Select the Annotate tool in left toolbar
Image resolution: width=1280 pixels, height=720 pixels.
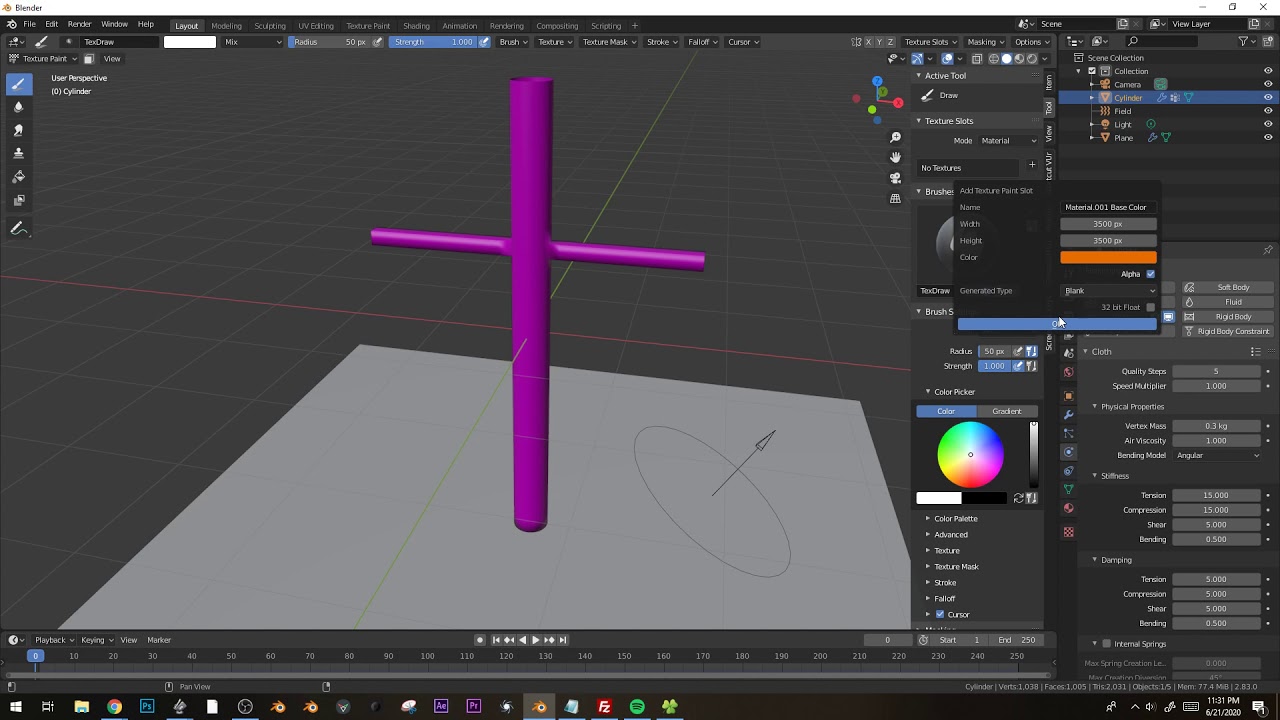point(18,229)
